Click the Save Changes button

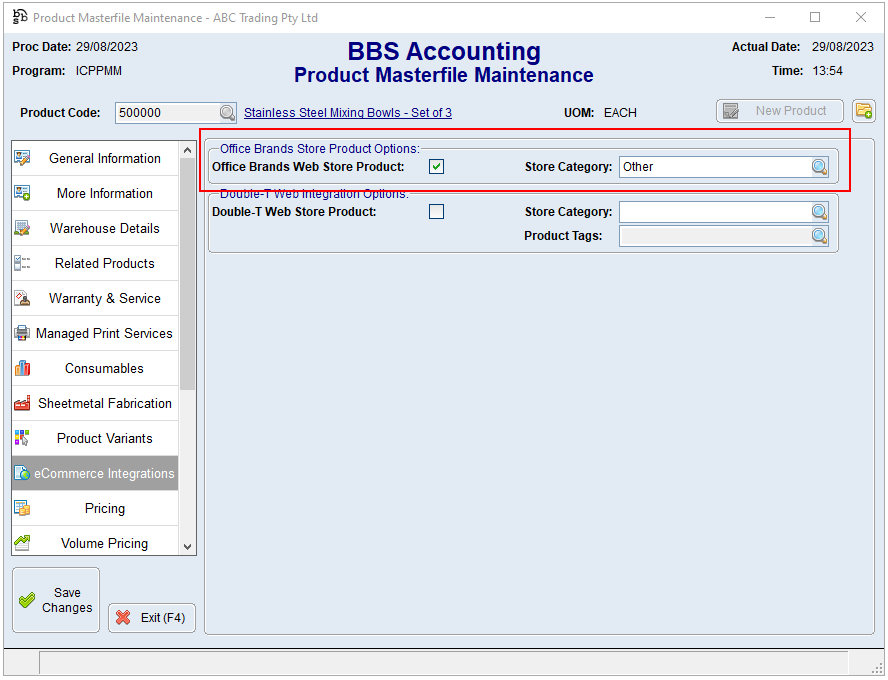[x=56, y=600]
